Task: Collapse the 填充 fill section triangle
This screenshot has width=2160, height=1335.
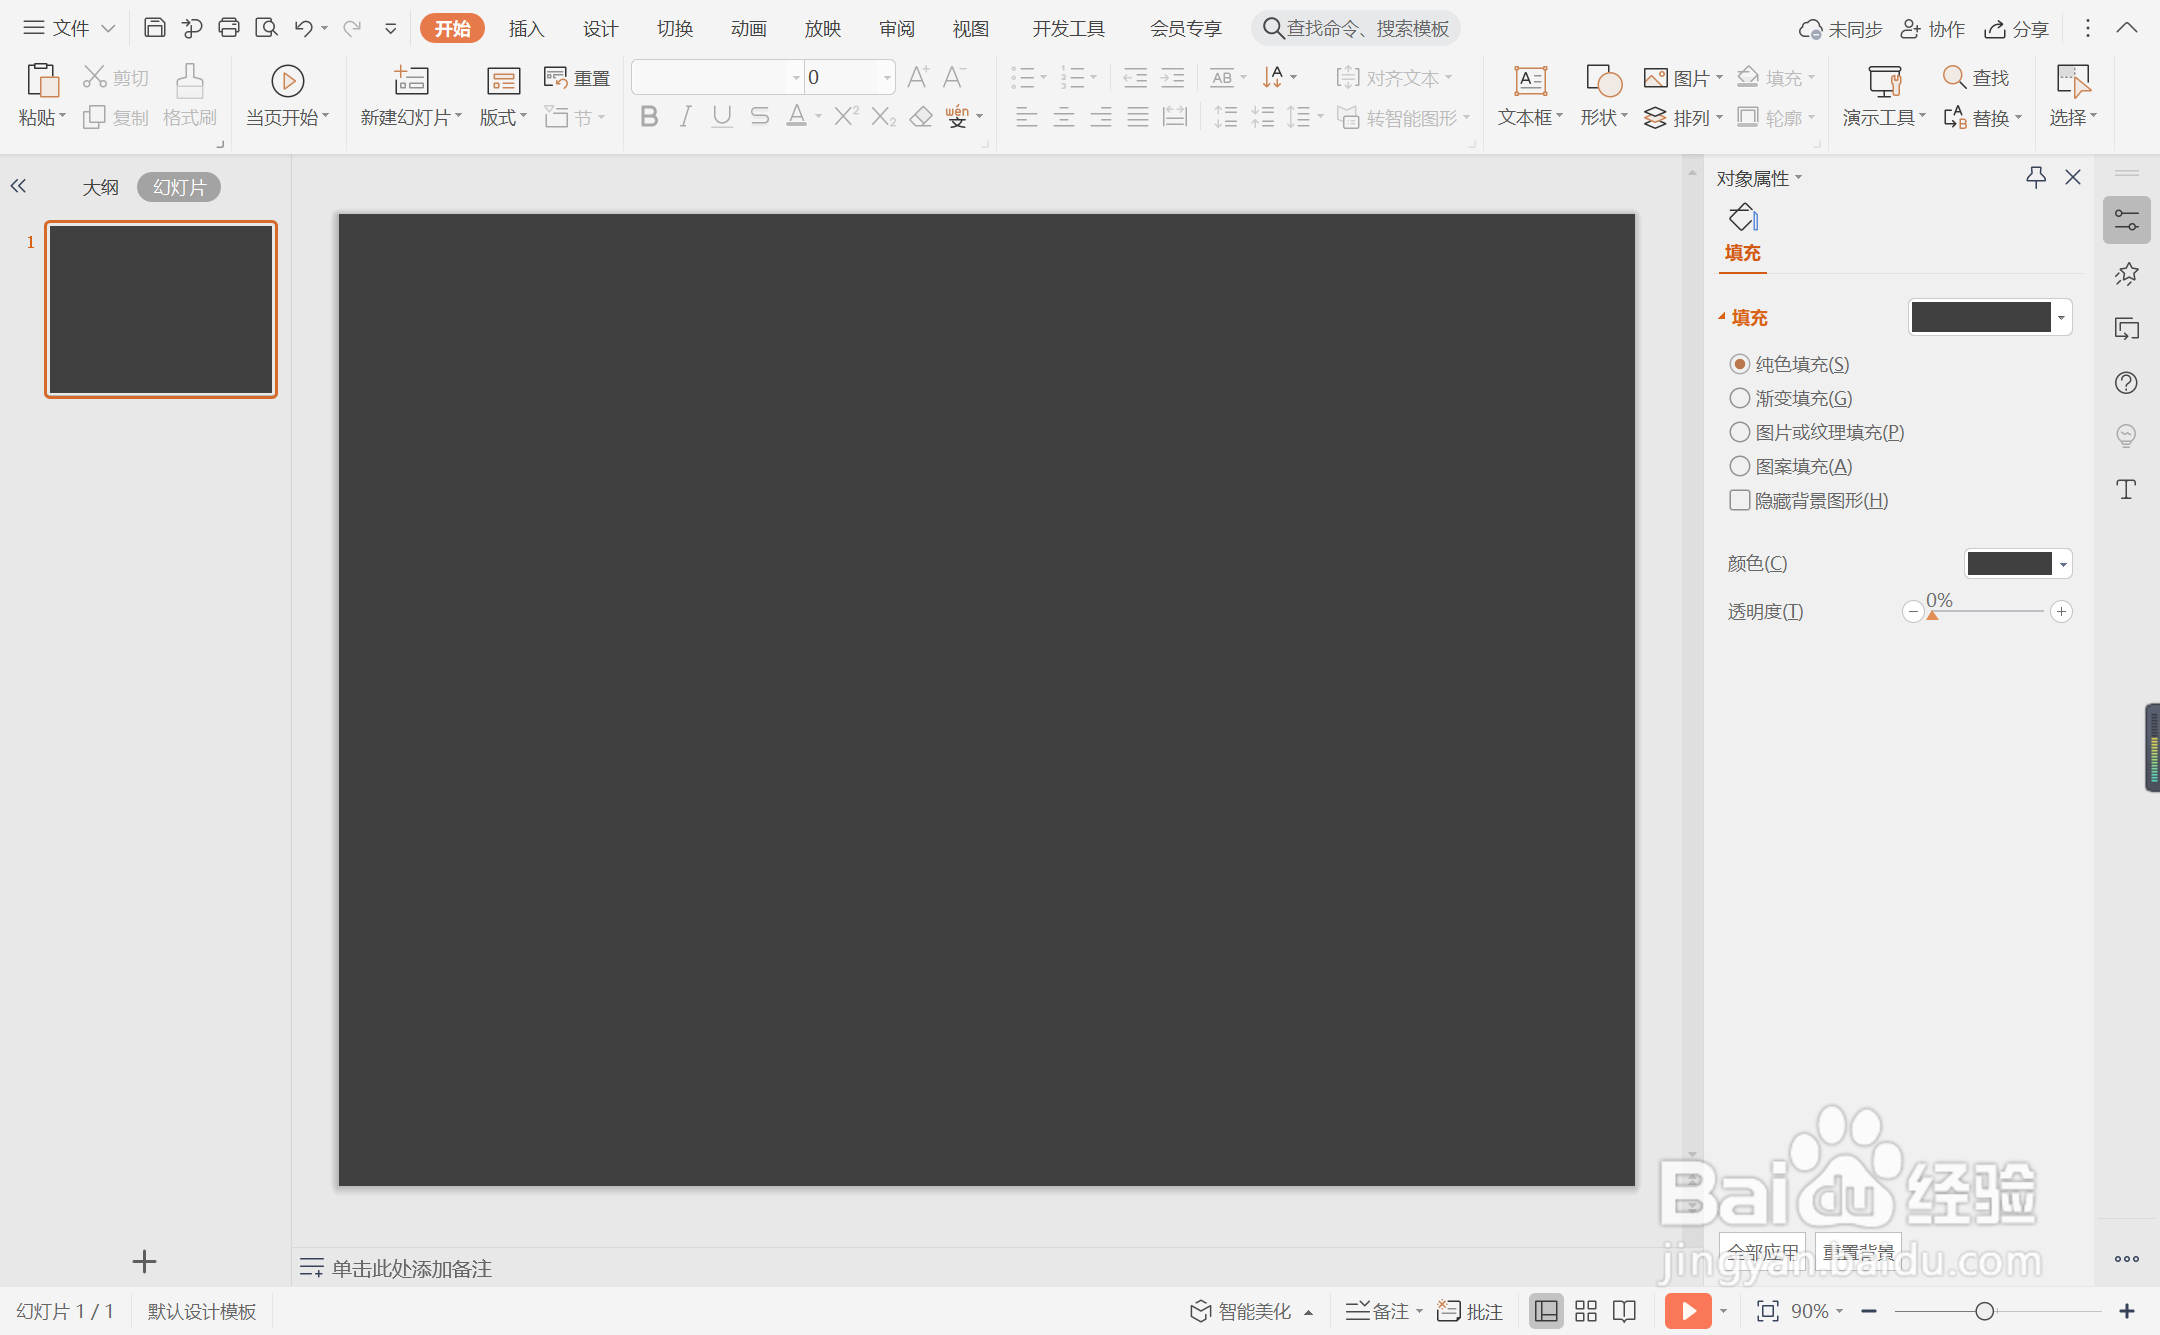Action: (x=1722, y=317)
